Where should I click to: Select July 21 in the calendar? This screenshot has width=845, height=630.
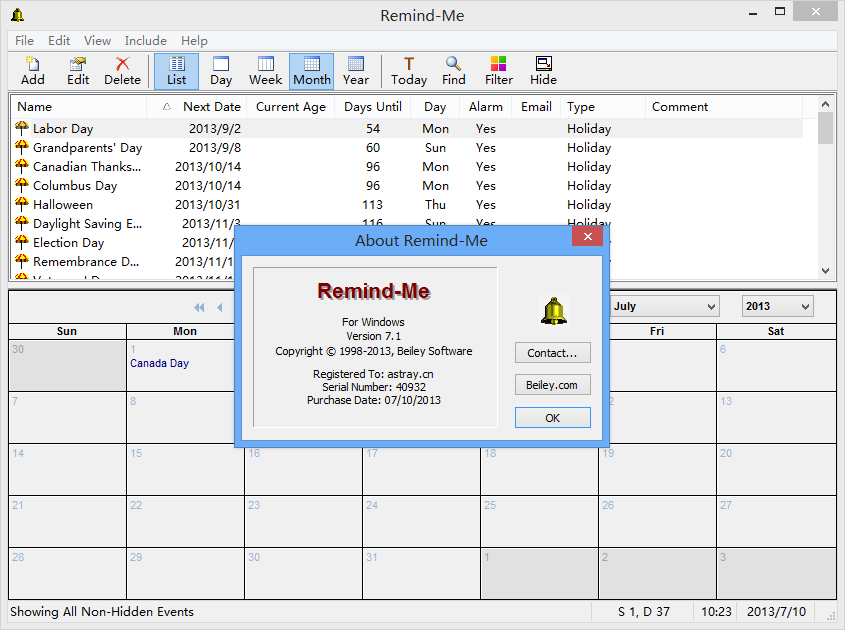coord(67,522)
